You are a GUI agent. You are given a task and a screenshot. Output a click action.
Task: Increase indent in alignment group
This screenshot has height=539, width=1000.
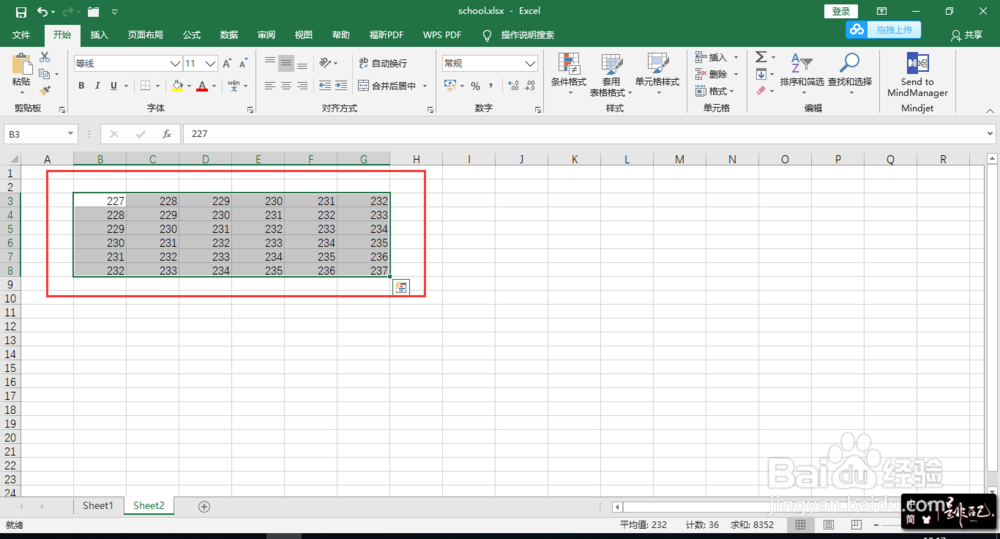[341, 85]
